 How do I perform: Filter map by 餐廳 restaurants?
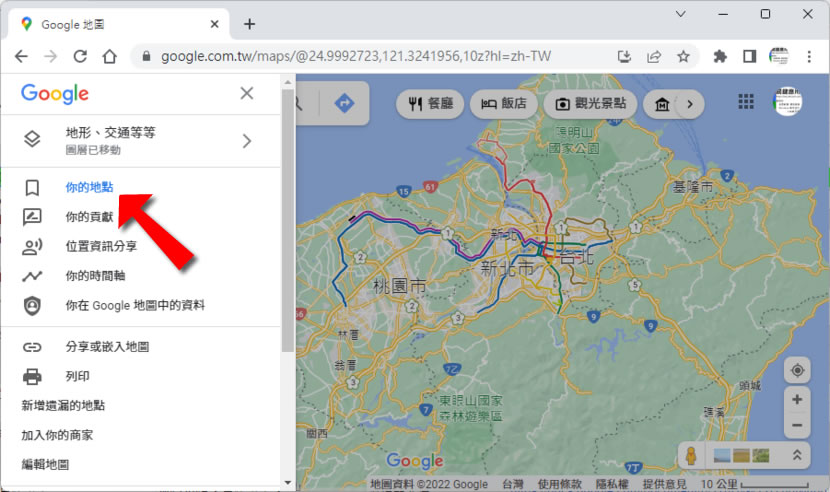point(430,104)
